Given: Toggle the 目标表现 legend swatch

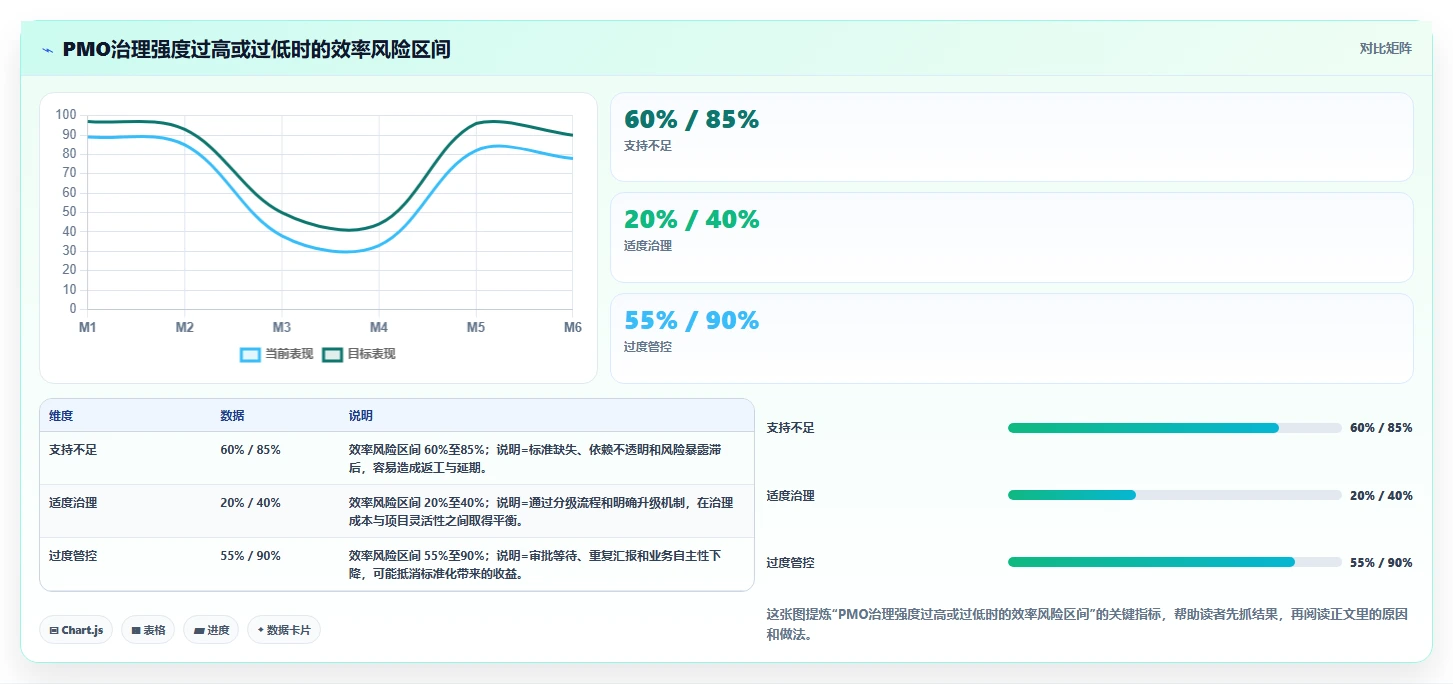Looking at the screenshot, I should pos(332,354).
